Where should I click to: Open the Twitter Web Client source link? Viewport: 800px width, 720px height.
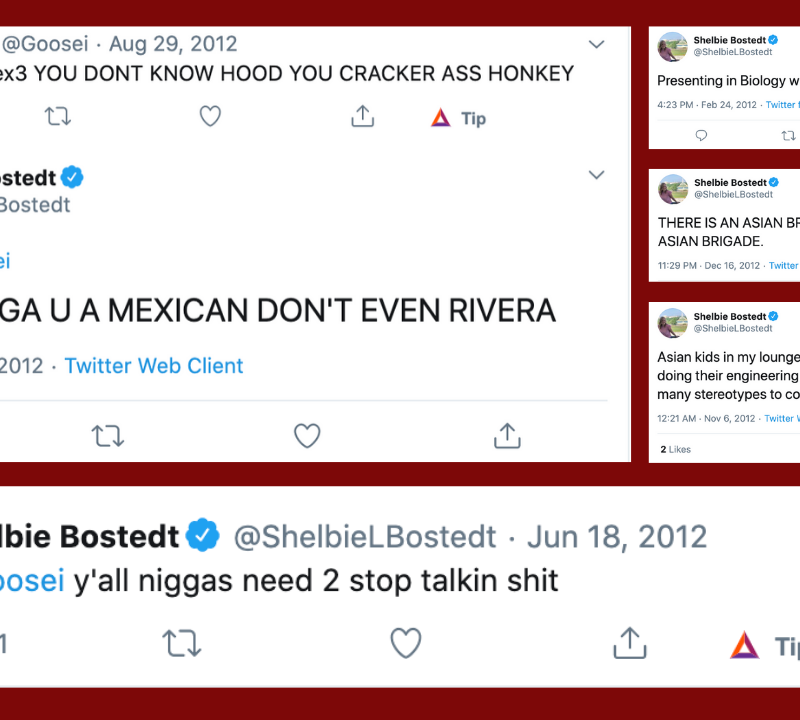[154, 366]
